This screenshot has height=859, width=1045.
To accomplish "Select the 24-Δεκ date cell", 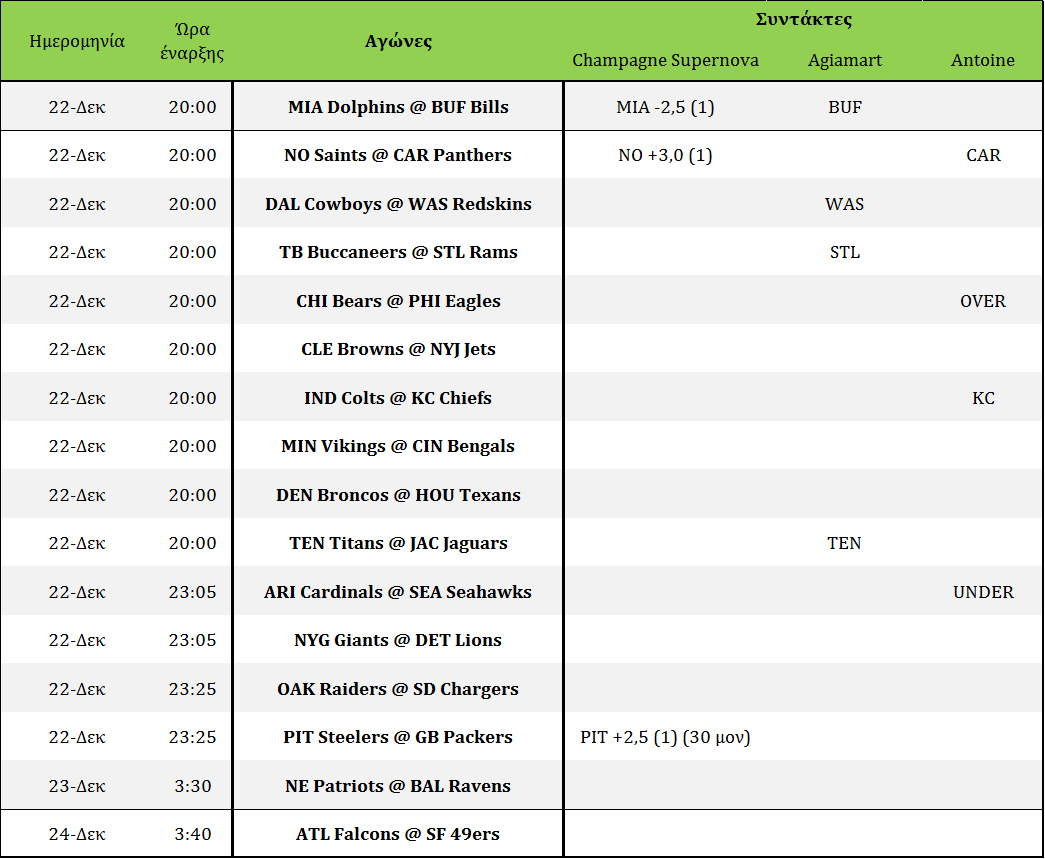I will (77, 834).
